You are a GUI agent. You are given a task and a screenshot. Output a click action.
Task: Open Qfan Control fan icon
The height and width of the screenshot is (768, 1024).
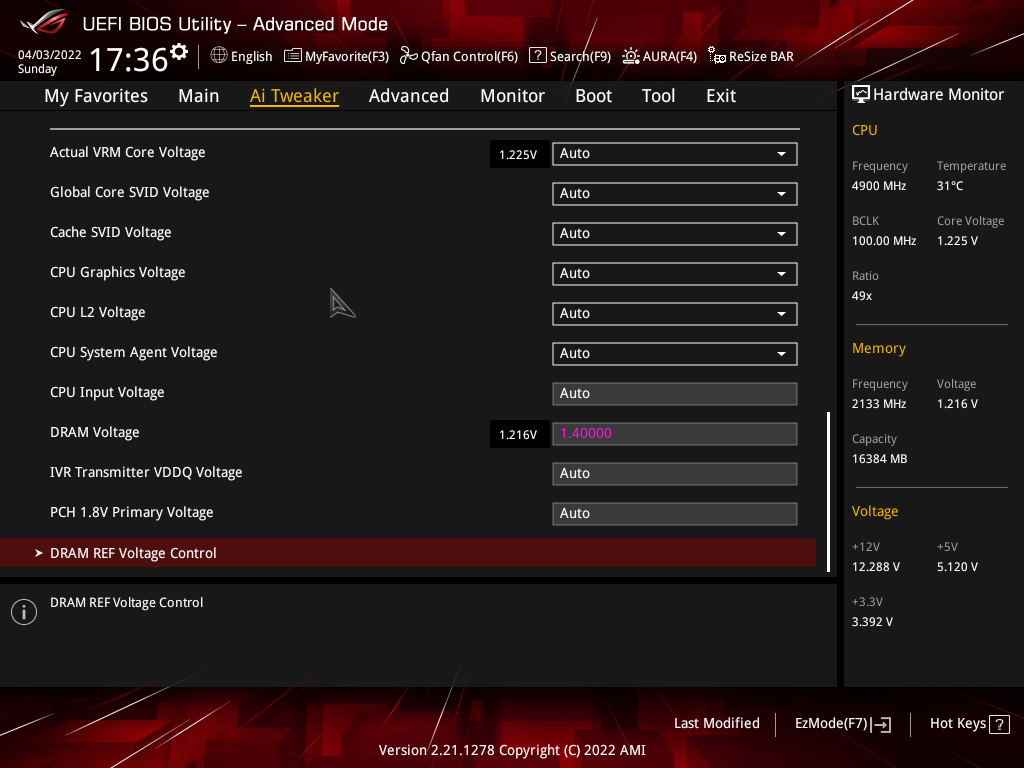[409, 56]
